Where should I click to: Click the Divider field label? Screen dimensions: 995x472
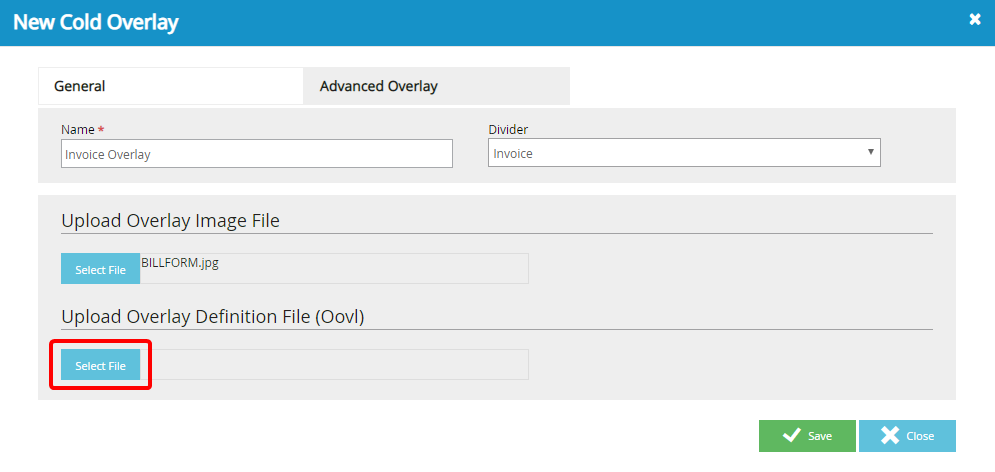click(x=508, y=130)
